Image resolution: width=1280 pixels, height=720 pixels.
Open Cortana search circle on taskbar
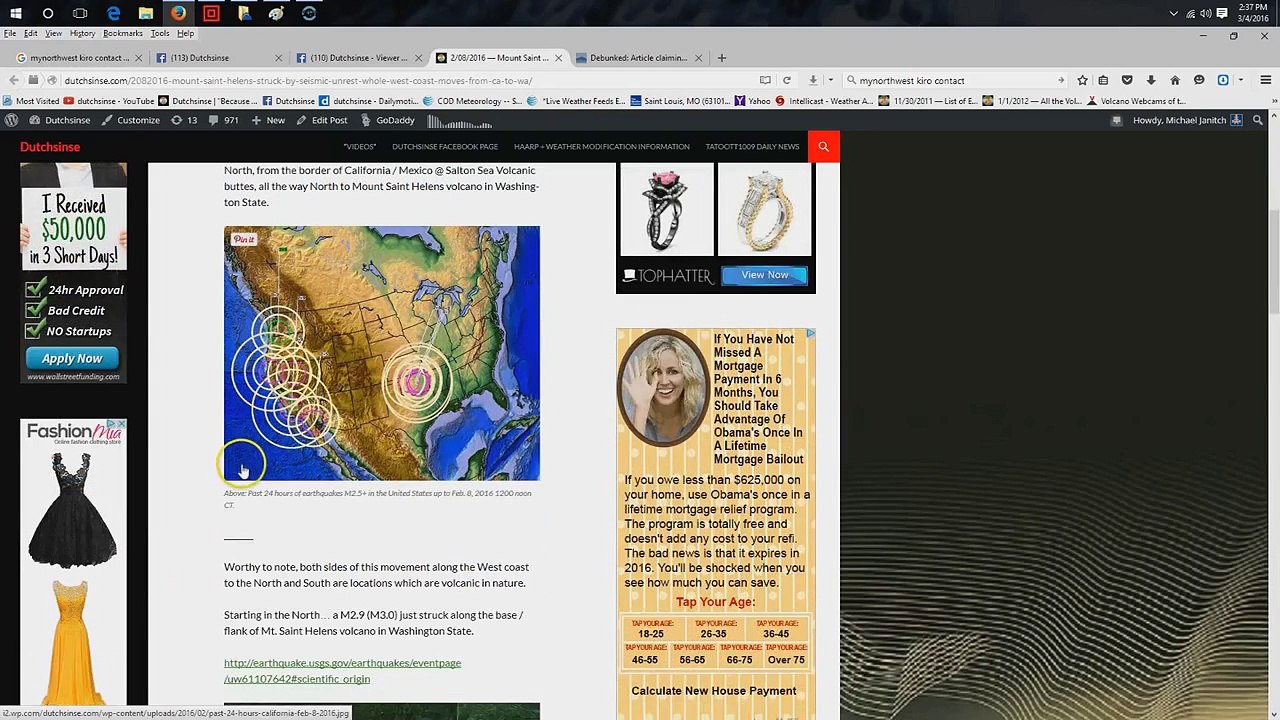tap(48, 13)
